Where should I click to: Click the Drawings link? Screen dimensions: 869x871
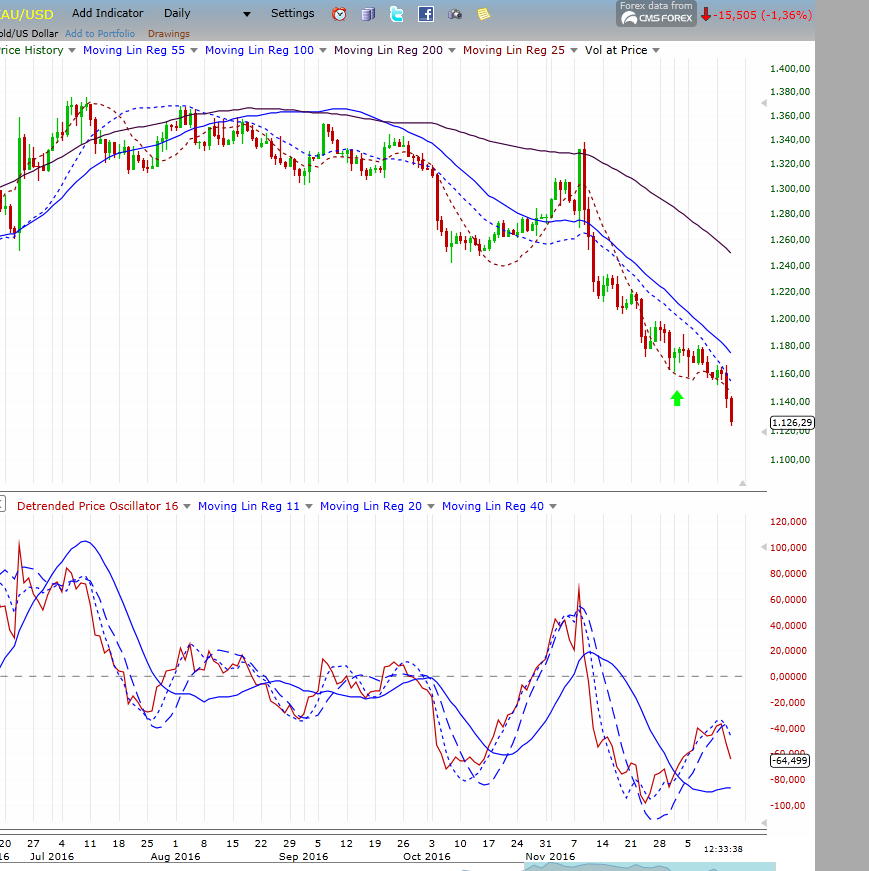(x=168, y=34)
